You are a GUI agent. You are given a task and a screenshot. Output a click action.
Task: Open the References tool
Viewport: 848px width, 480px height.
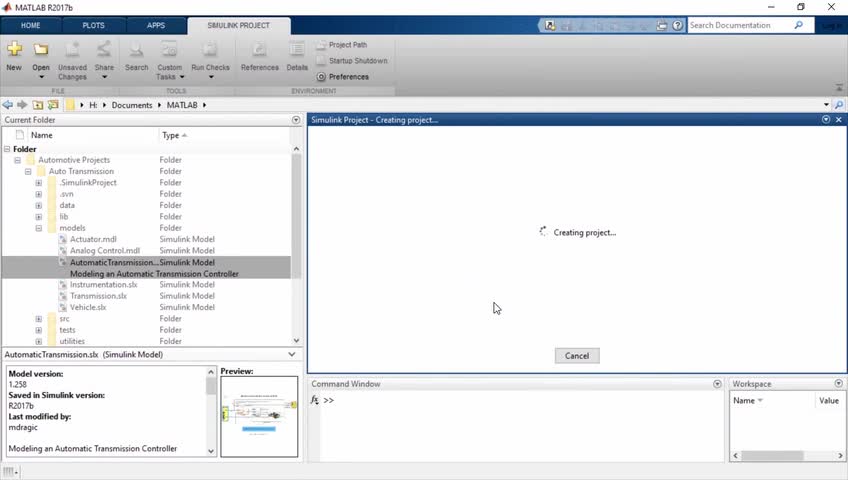[260, 56]
